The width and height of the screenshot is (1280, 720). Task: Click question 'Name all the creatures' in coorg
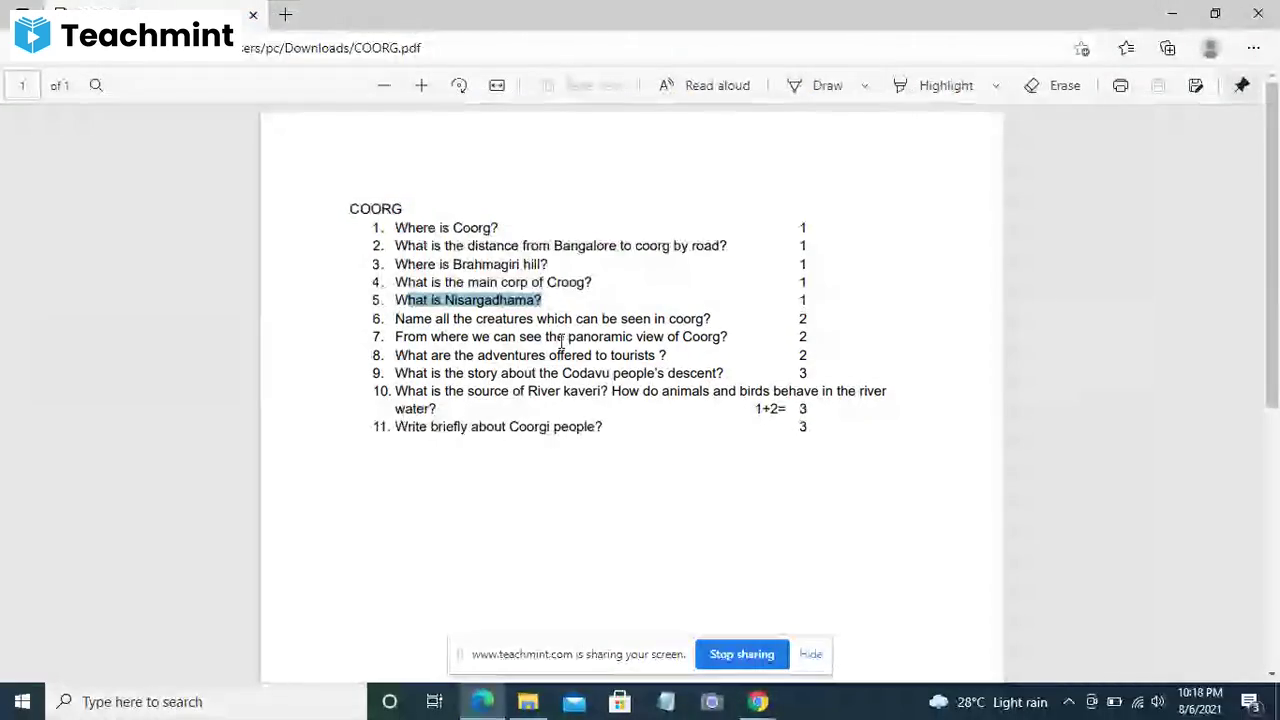(553, 319)
